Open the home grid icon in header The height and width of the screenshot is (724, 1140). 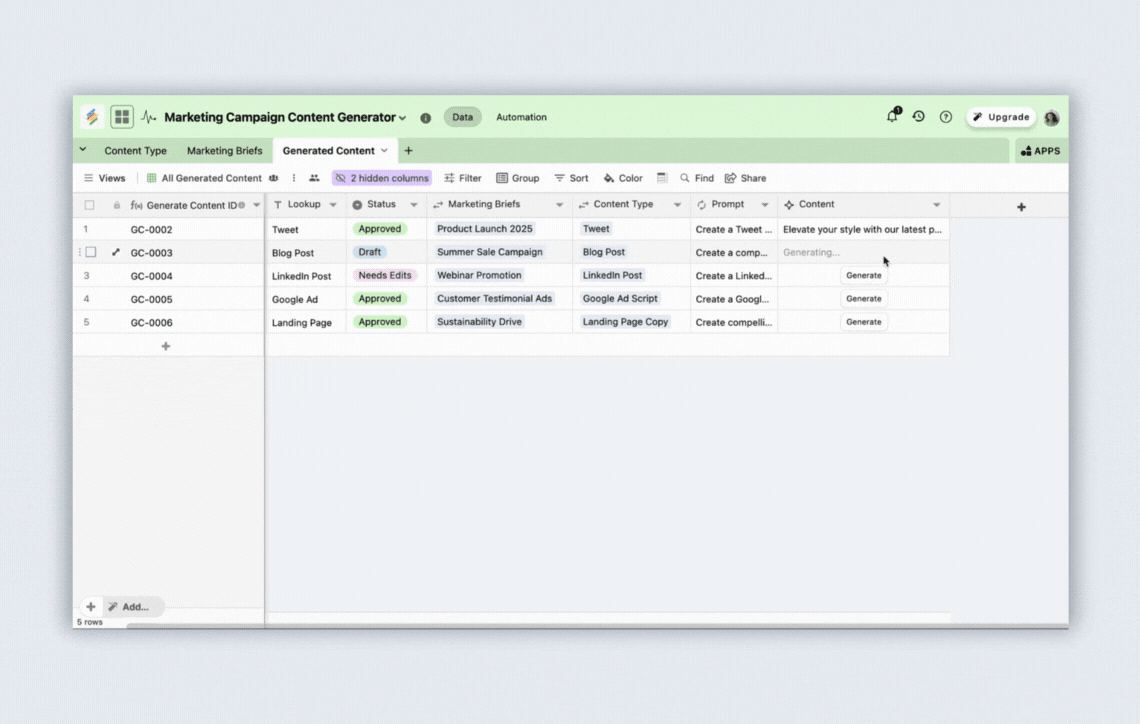click(x=122, y=117)
